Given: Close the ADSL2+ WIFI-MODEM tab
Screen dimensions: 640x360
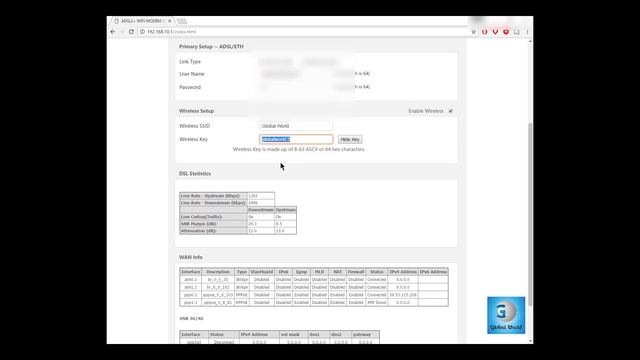Looking at the screenshot, I should [170, 21].
